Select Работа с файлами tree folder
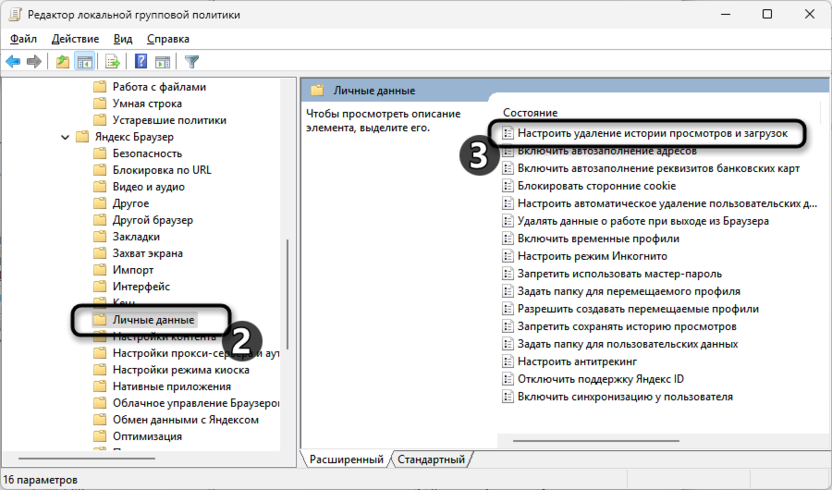This screenshot has width=832, height=490. click(159, 87)
